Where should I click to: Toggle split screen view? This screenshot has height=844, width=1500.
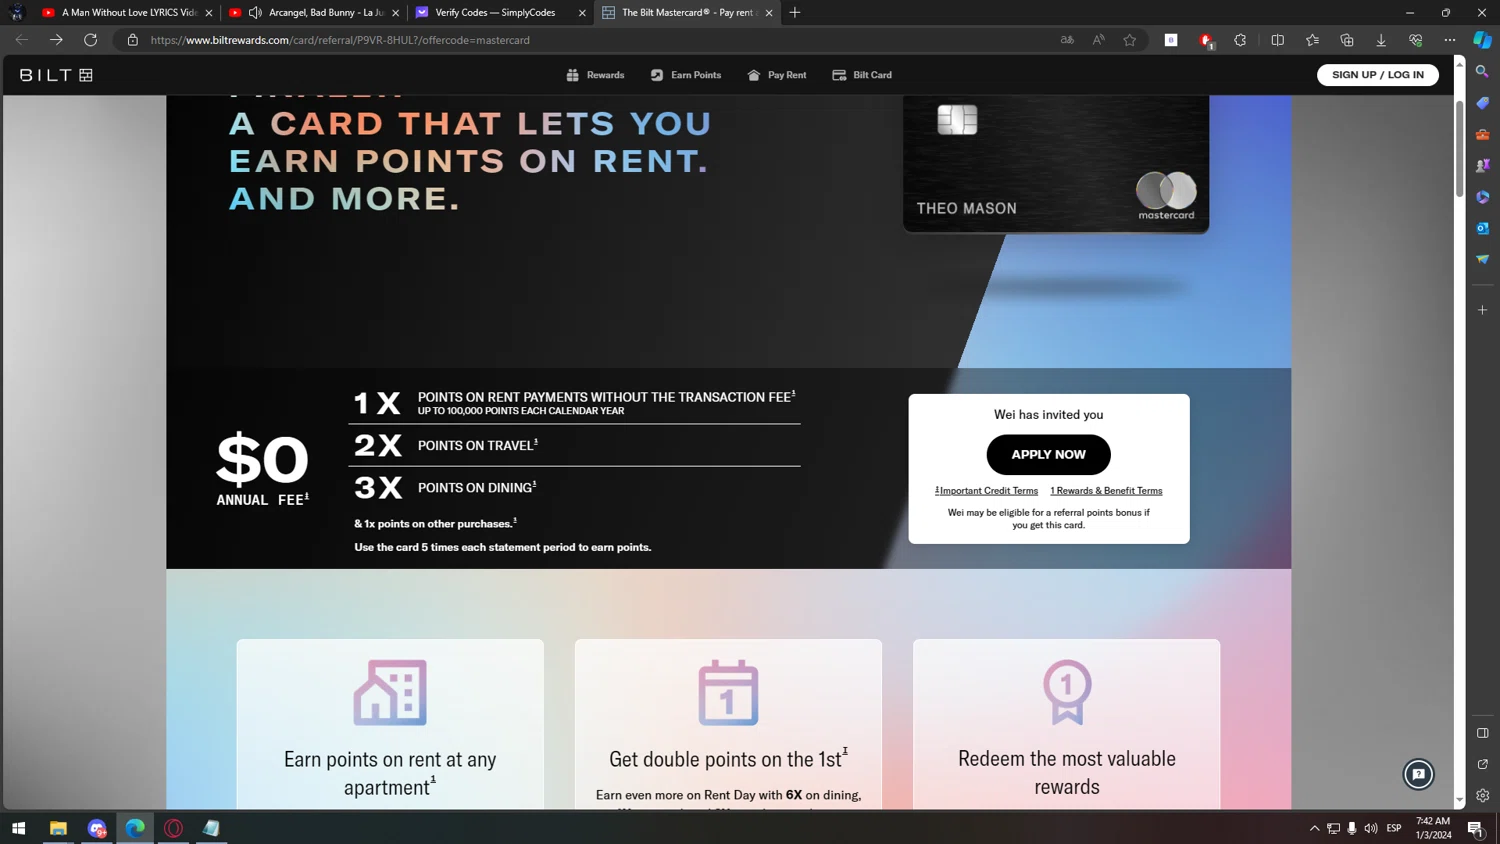pos(1277,40)
